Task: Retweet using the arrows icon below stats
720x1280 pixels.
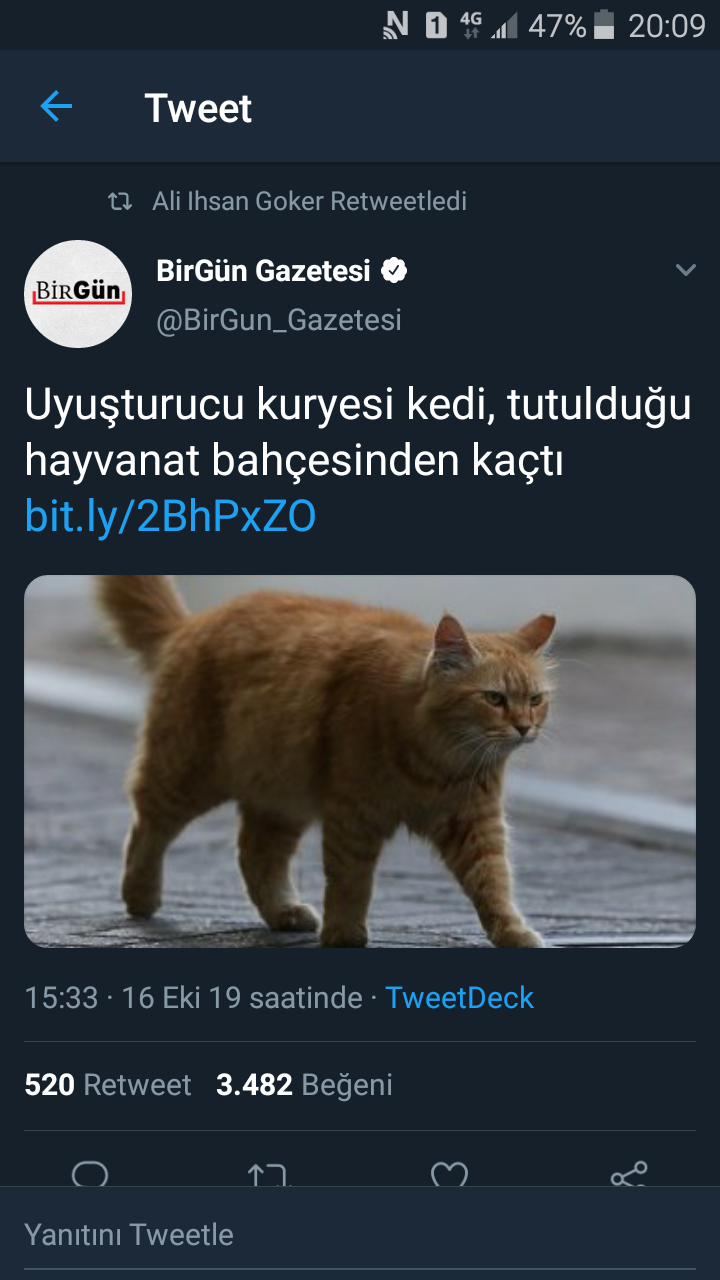Action: pos(268,1174)
